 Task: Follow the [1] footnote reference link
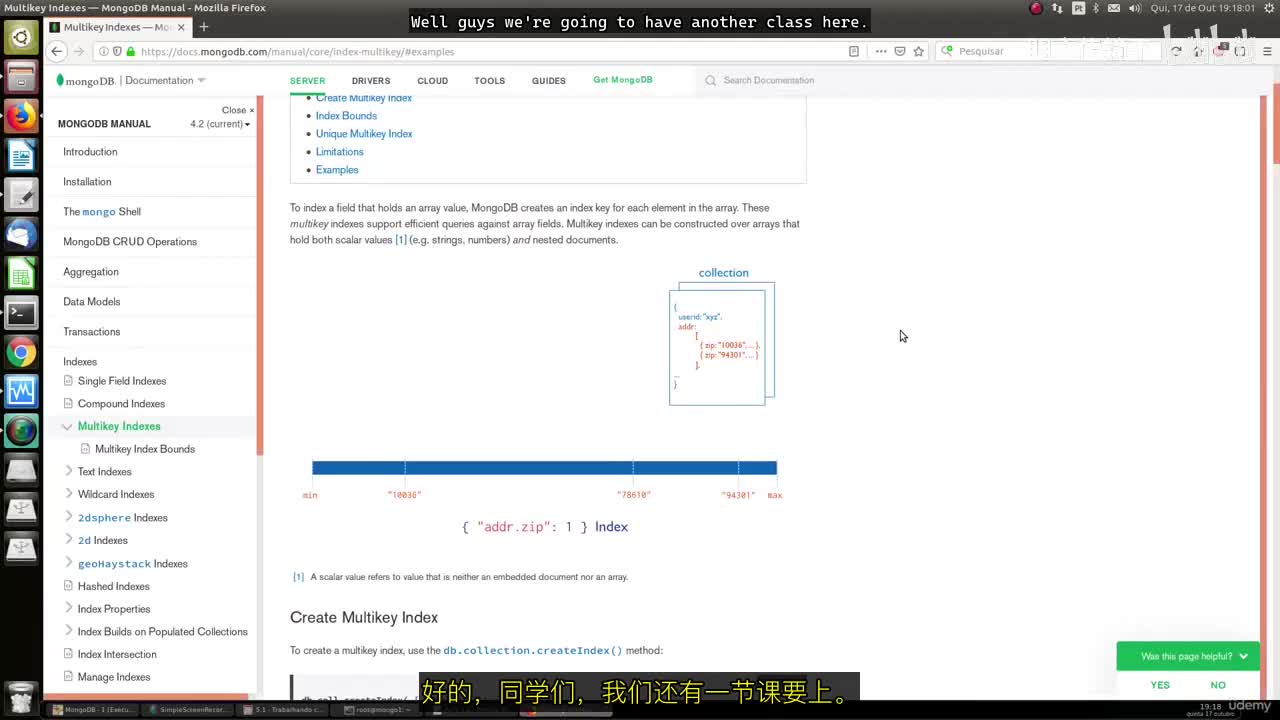(x=401, y=240)
